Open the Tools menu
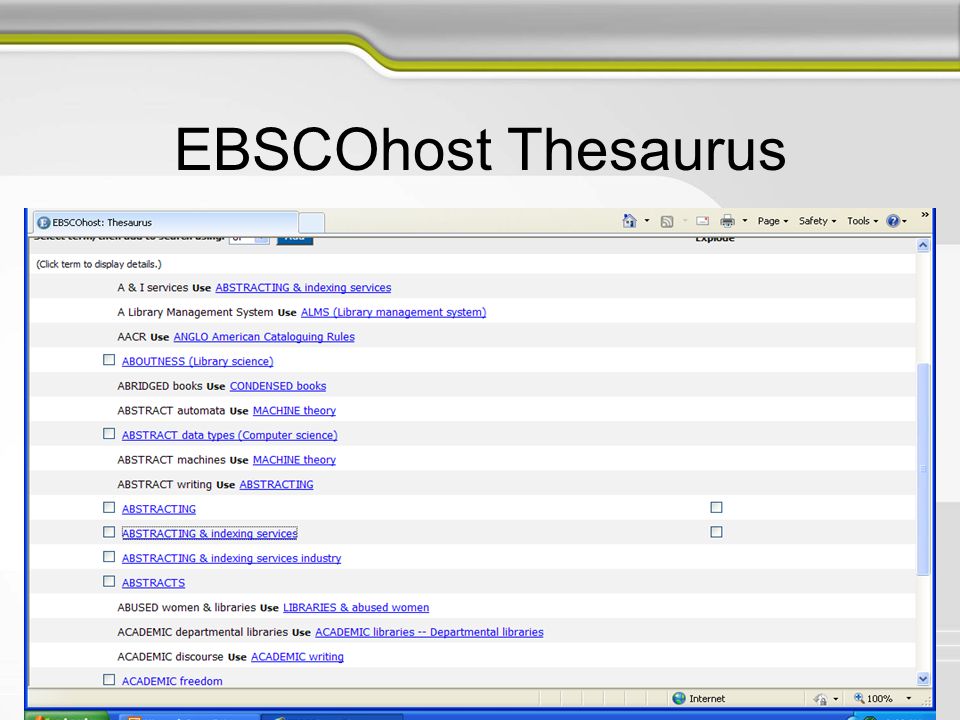Image resolution: width=960 pixels, height=720 pixels. click(x=863, y=221)
